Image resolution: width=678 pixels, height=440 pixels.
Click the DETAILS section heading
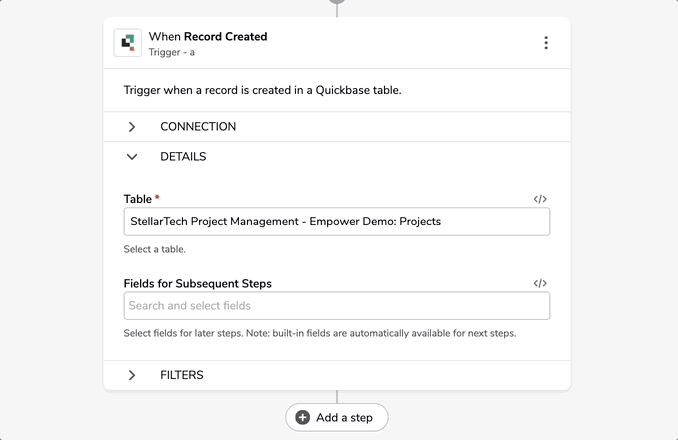pyautogui.click(x=183, y=156)
